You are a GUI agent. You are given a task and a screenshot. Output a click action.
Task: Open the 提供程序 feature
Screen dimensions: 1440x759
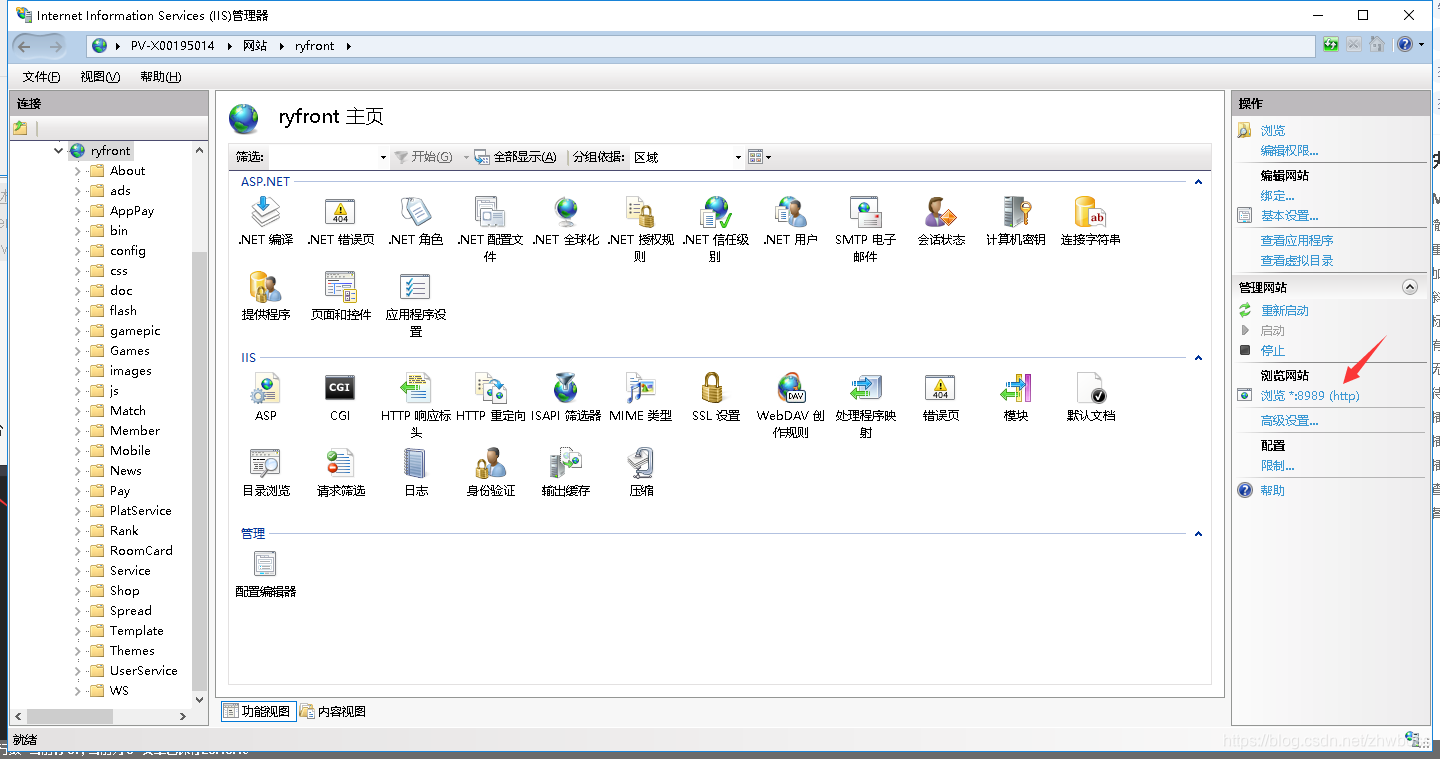tap(265, 296)
